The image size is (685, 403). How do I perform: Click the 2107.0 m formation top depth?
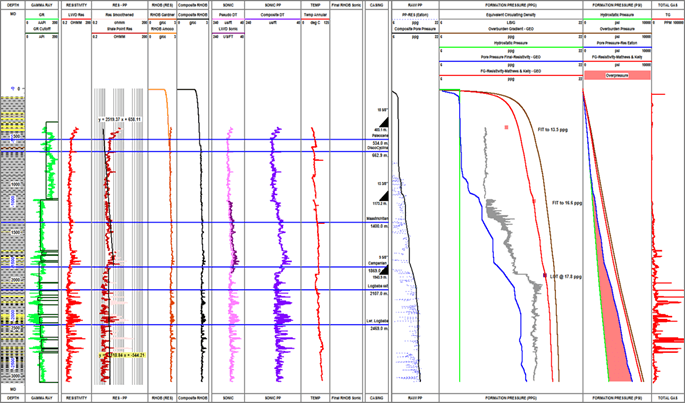[x=379, y=294]
